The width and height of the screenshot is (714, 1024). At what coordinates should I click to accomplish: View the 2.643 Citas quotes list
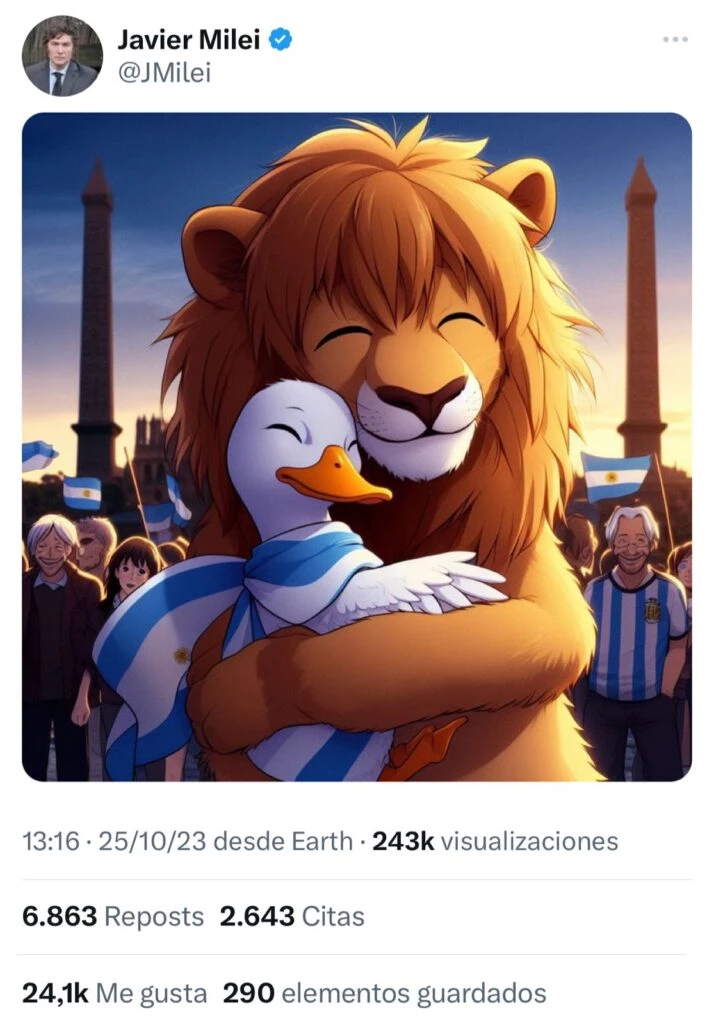pos(292,916)
